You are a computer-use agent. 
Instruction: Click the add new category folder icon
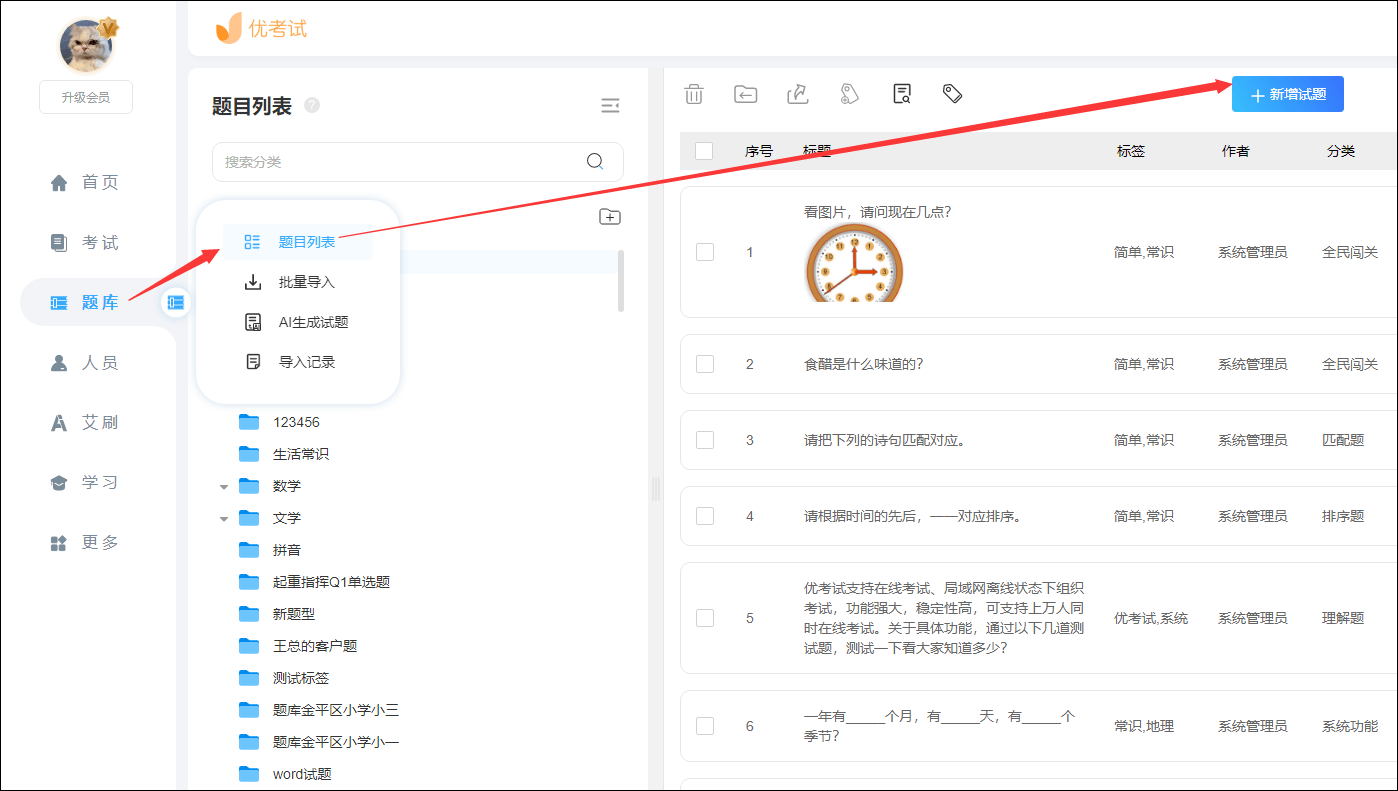(610, 216)
